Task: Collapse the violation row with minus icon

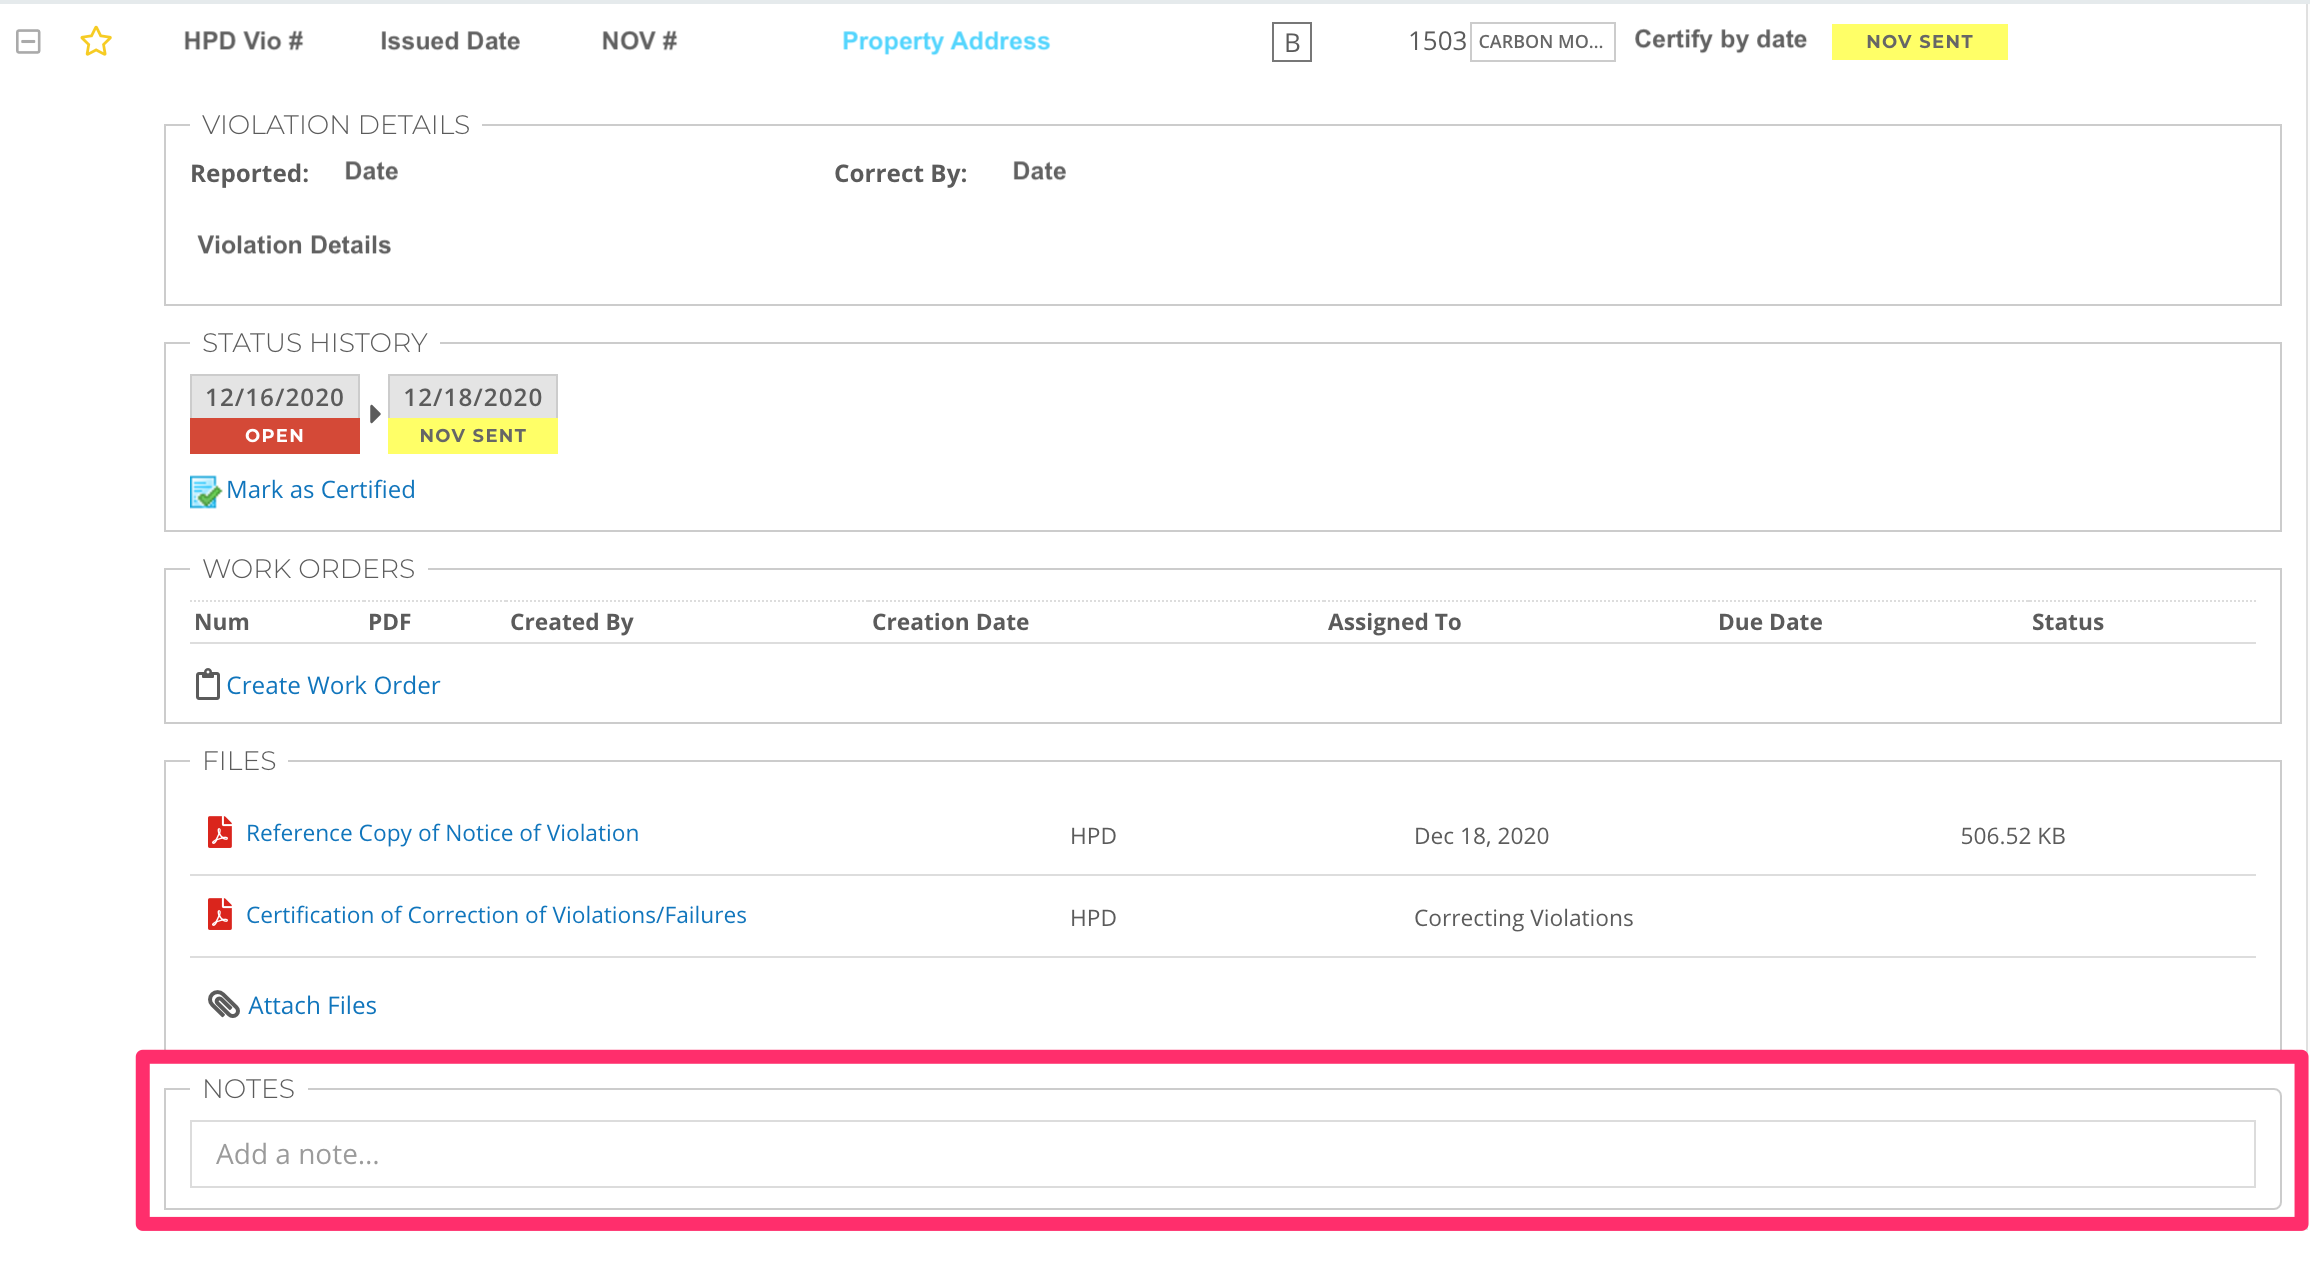Action: tap(28, 42)
